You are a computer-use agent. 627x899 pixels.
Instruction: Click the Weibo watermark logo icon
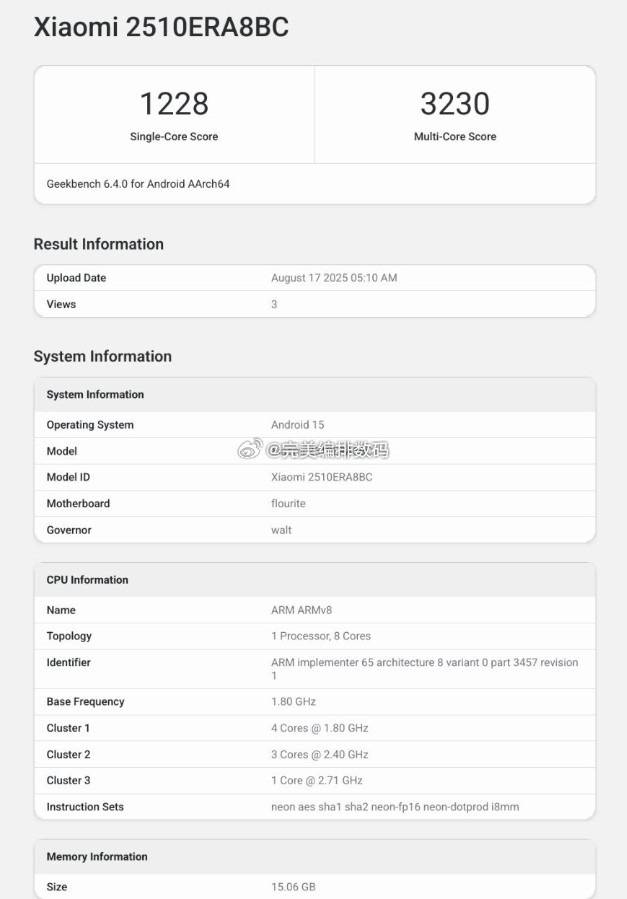pyautogui.click(x=249, y=450)
